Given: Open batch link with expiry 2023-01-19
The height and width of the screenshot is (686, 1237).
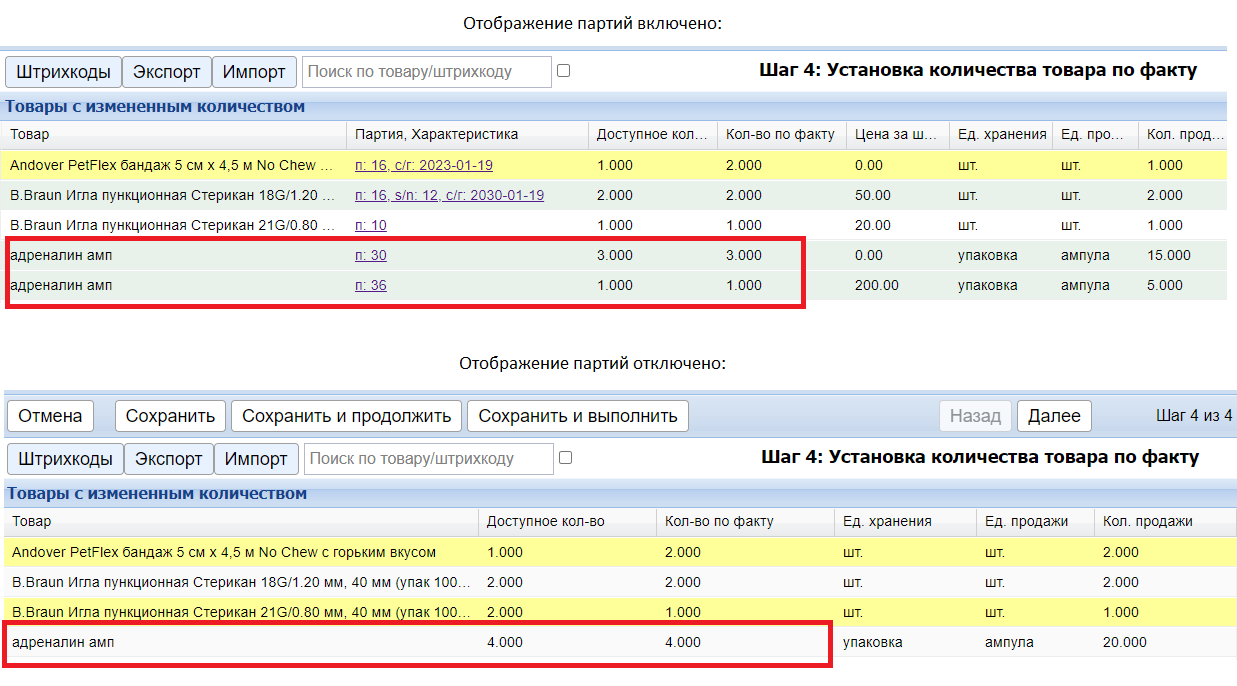Looking at the screenshot, I should click(x=423, y=166).
